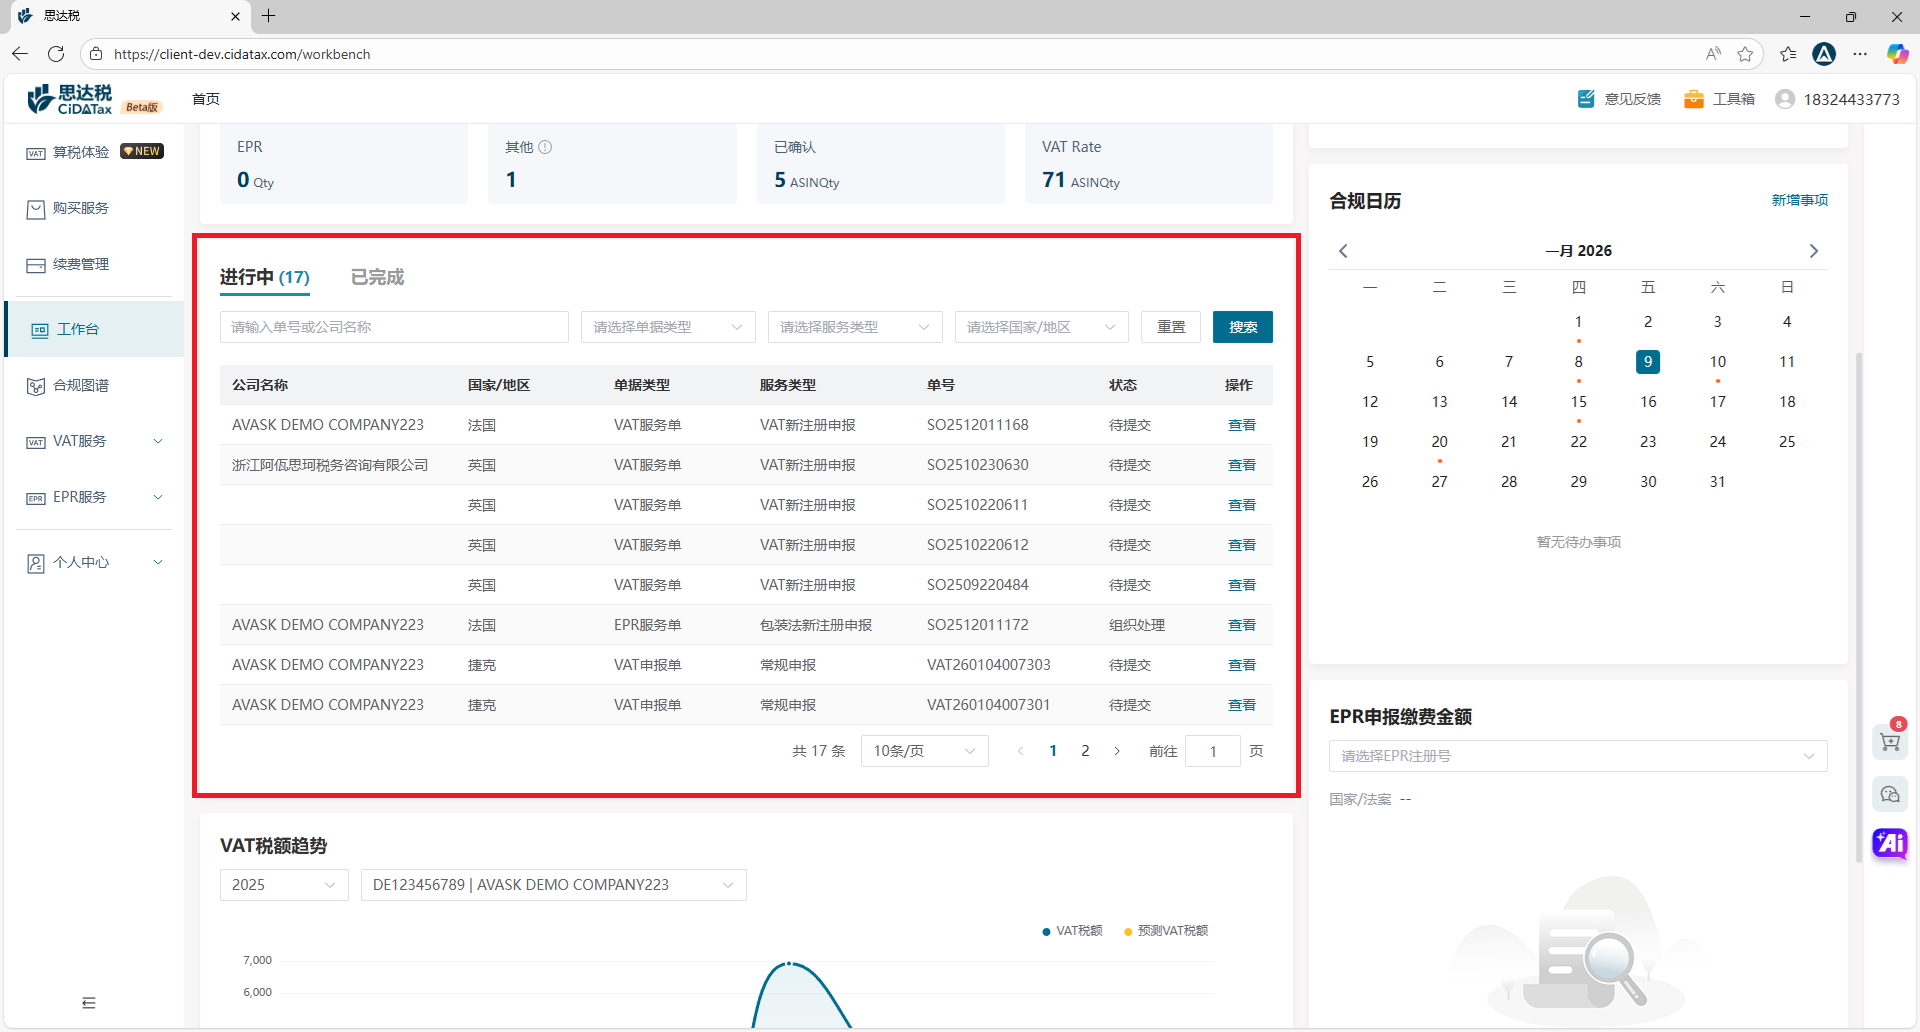The image size is (1920, 1032).
Task: Open the customer service chat icon
Action: [x=1889, y=794]
